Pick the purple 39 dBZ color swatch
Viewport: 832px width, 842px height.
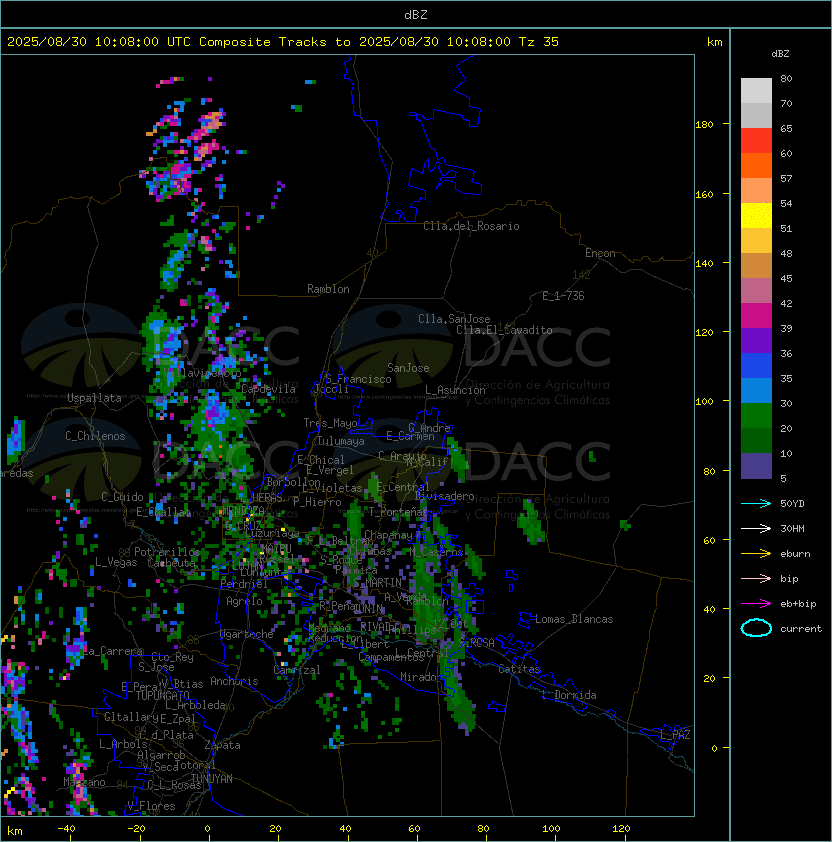point(756,340)
